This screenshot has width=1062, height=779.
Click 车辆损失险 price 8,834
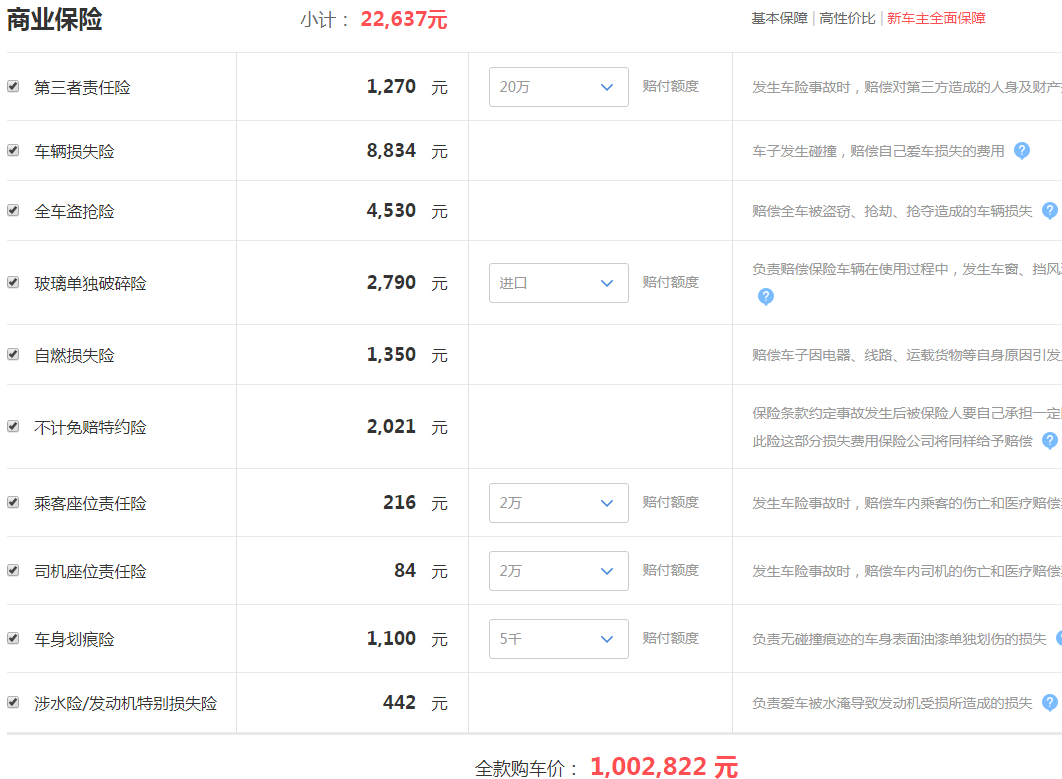point(391,150)
